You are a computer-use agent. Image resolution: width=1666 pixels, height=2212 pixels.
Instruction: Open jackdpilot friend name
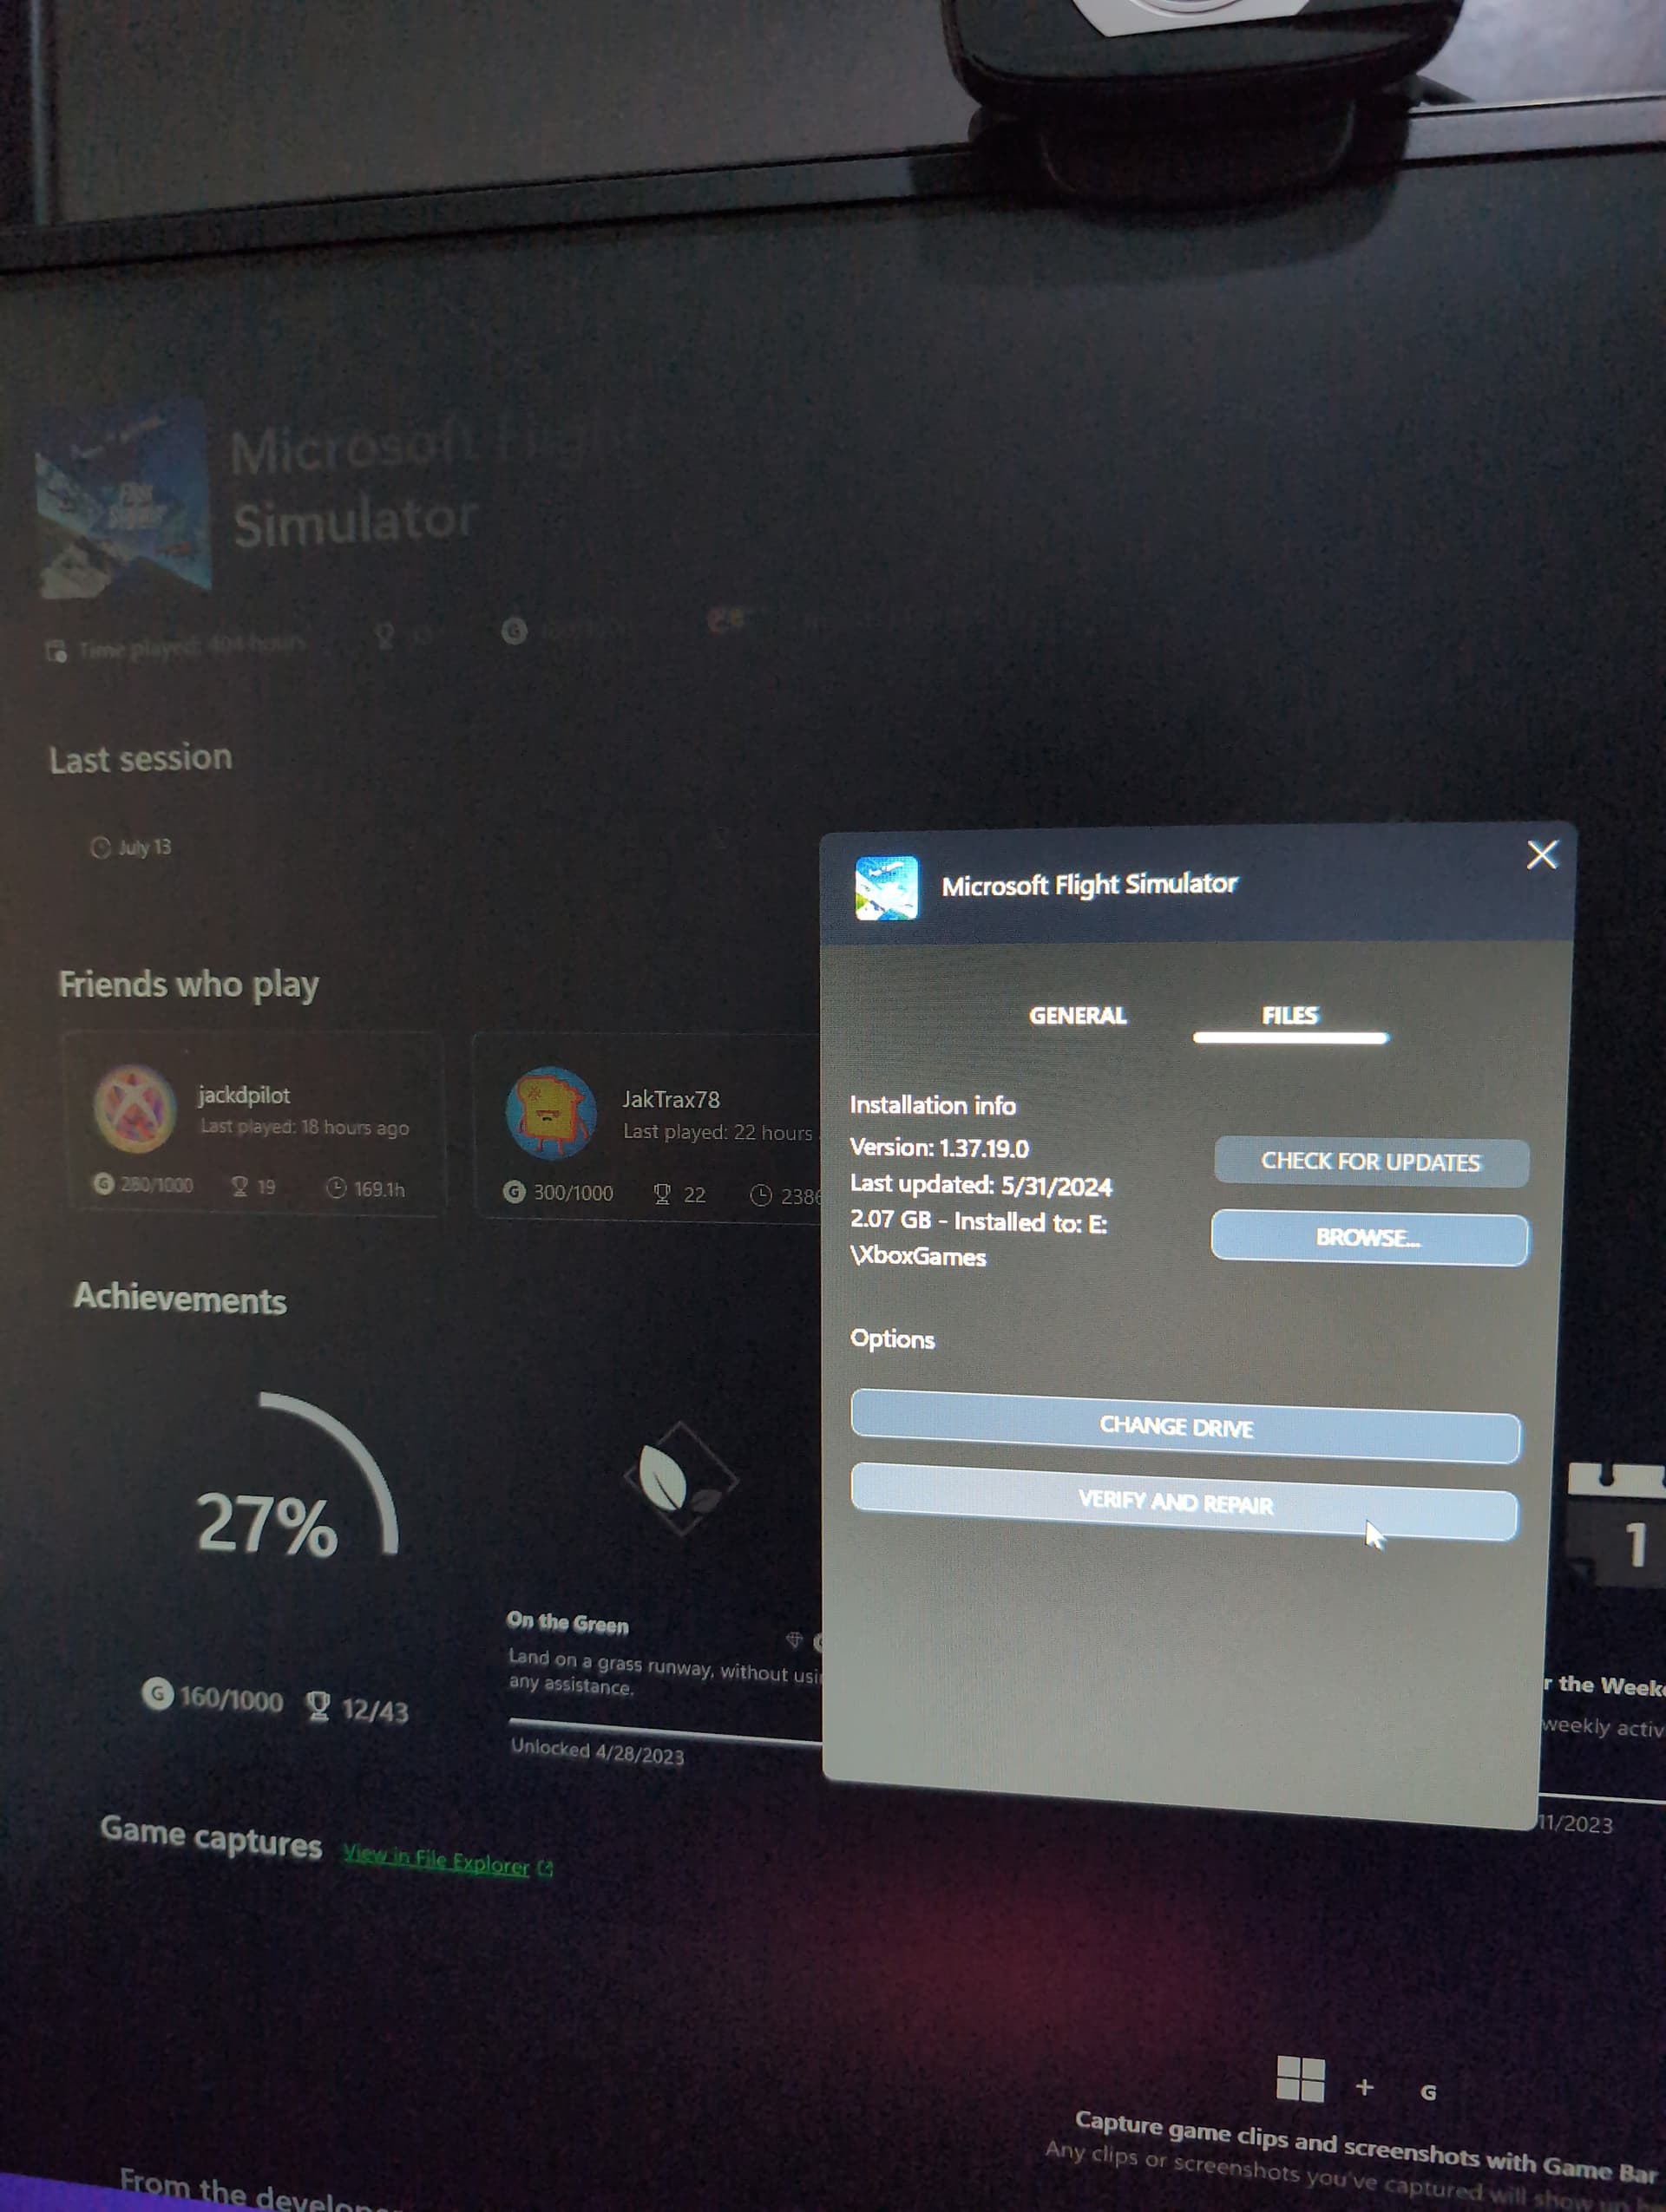(x=244, y=1095)
